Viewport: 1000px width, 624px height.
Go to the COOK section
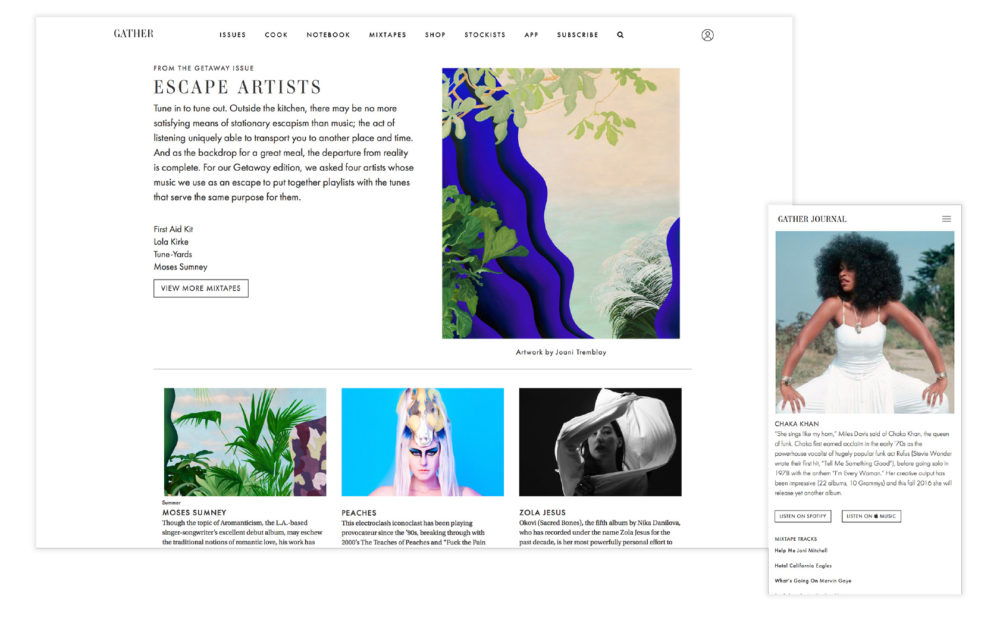(276, 35)
